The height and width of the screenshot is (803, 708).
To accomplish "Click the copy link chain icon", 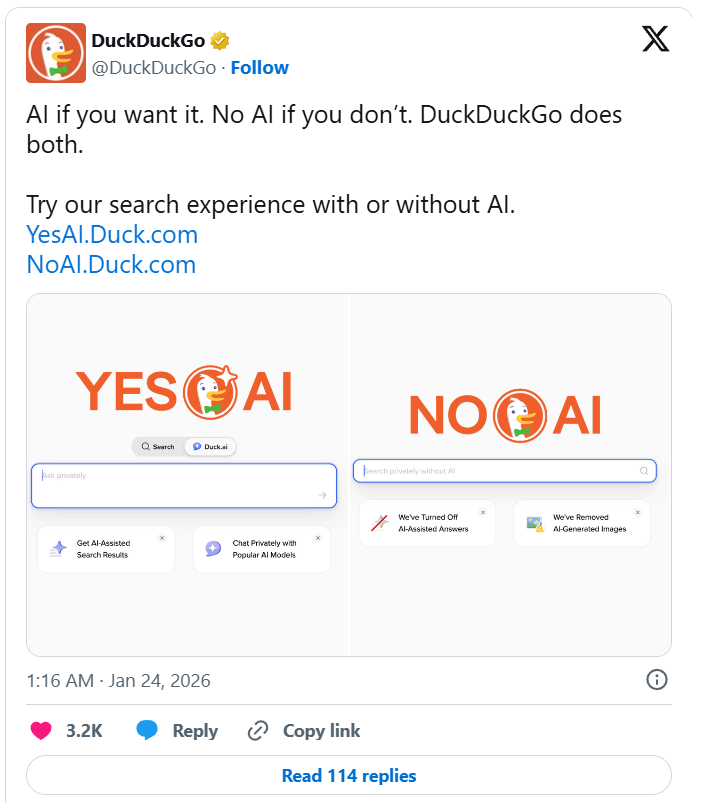I will click(x=258, y=731).
